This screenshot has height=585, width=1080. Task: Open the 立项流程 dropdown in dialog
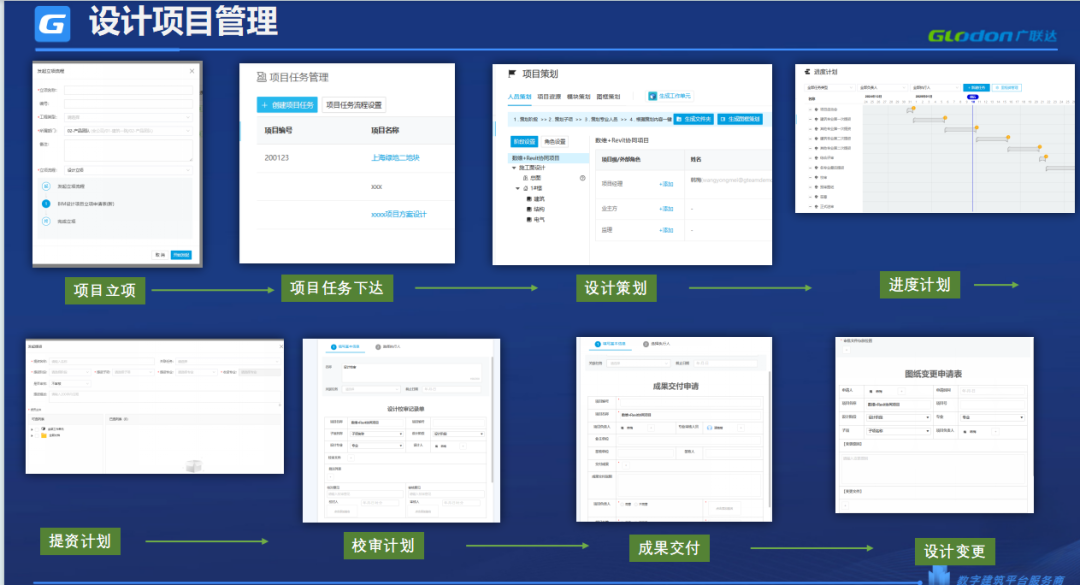127,170
